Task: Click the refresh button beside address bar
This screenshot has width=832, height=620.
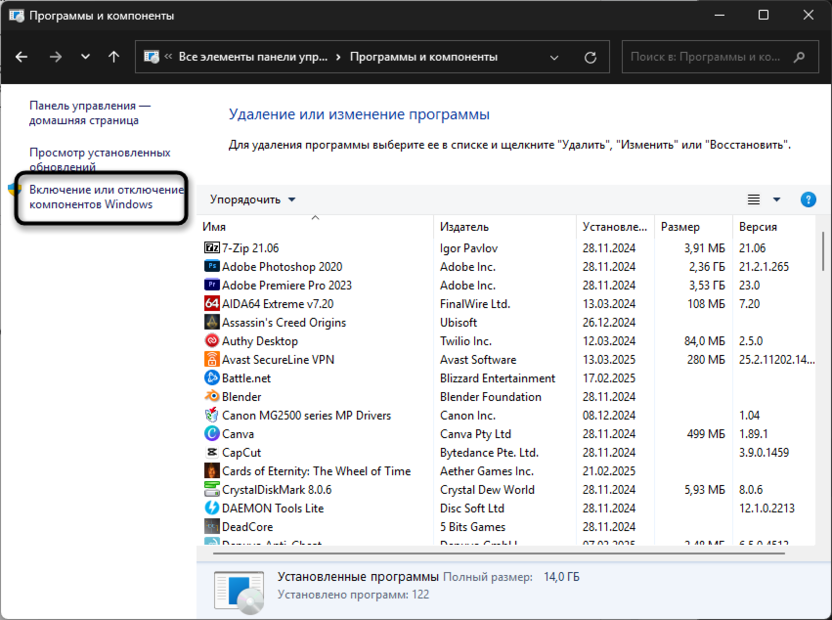Action: [x=591, y=57]
